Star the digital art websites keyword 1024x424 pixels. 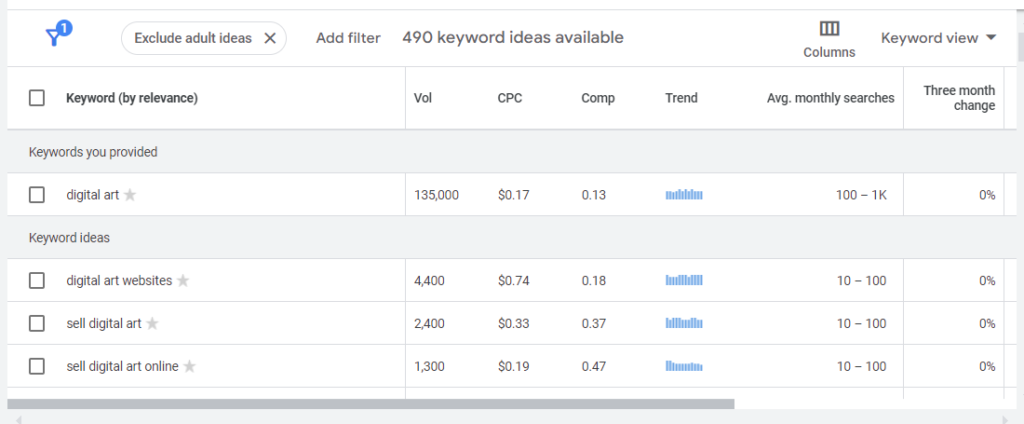[183, 281]
